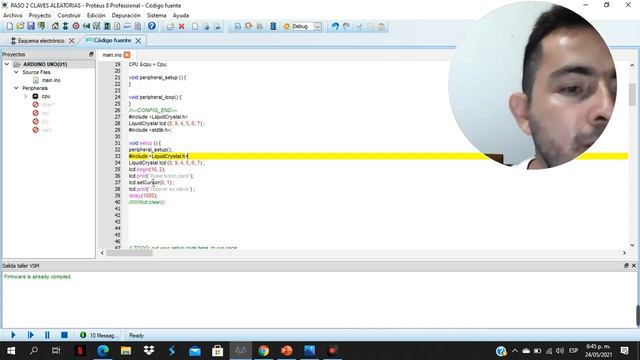Viewport: 640px width, 360px height.
Task: Select main.ino under Source Files
Action: 51,80
